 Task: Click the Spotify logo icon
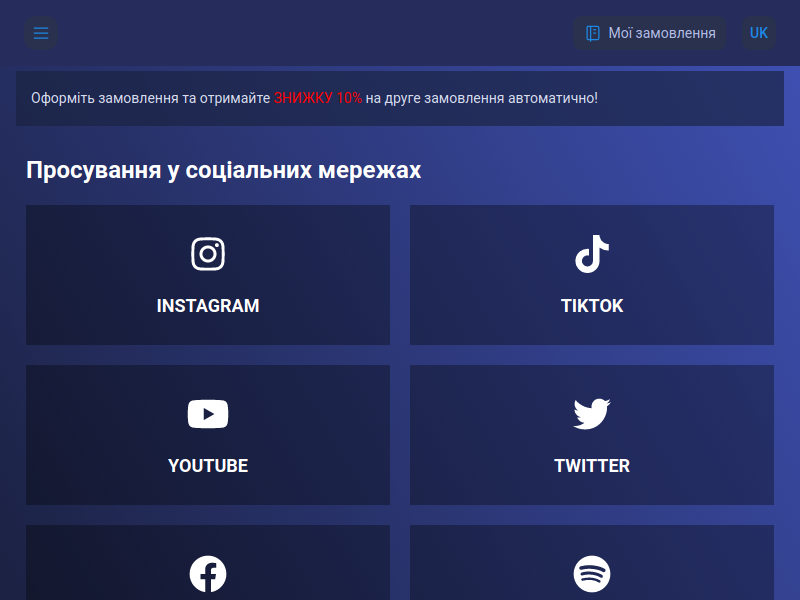pos(592,574)
